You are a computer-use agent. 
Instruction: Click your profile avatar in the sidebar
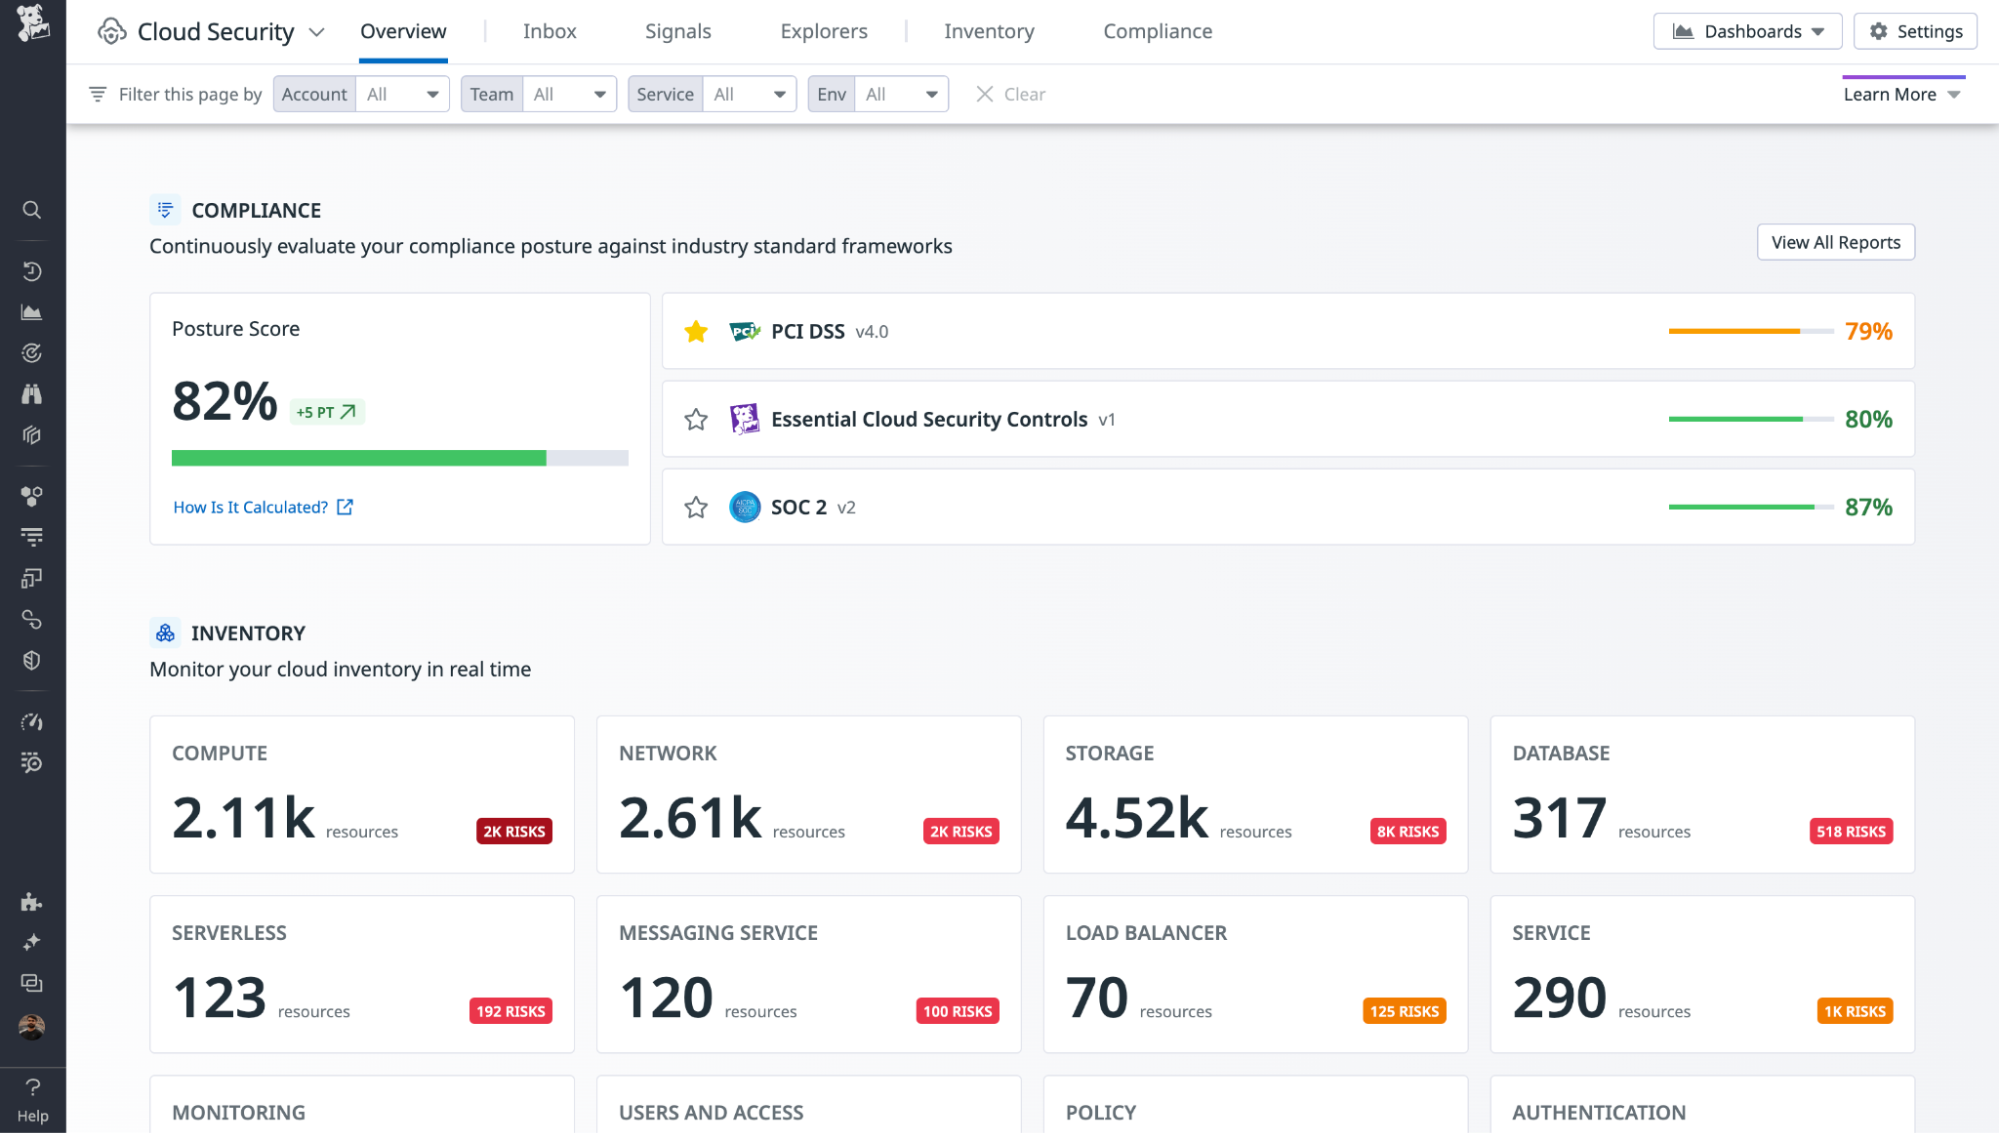click(x=32, y=1024)
